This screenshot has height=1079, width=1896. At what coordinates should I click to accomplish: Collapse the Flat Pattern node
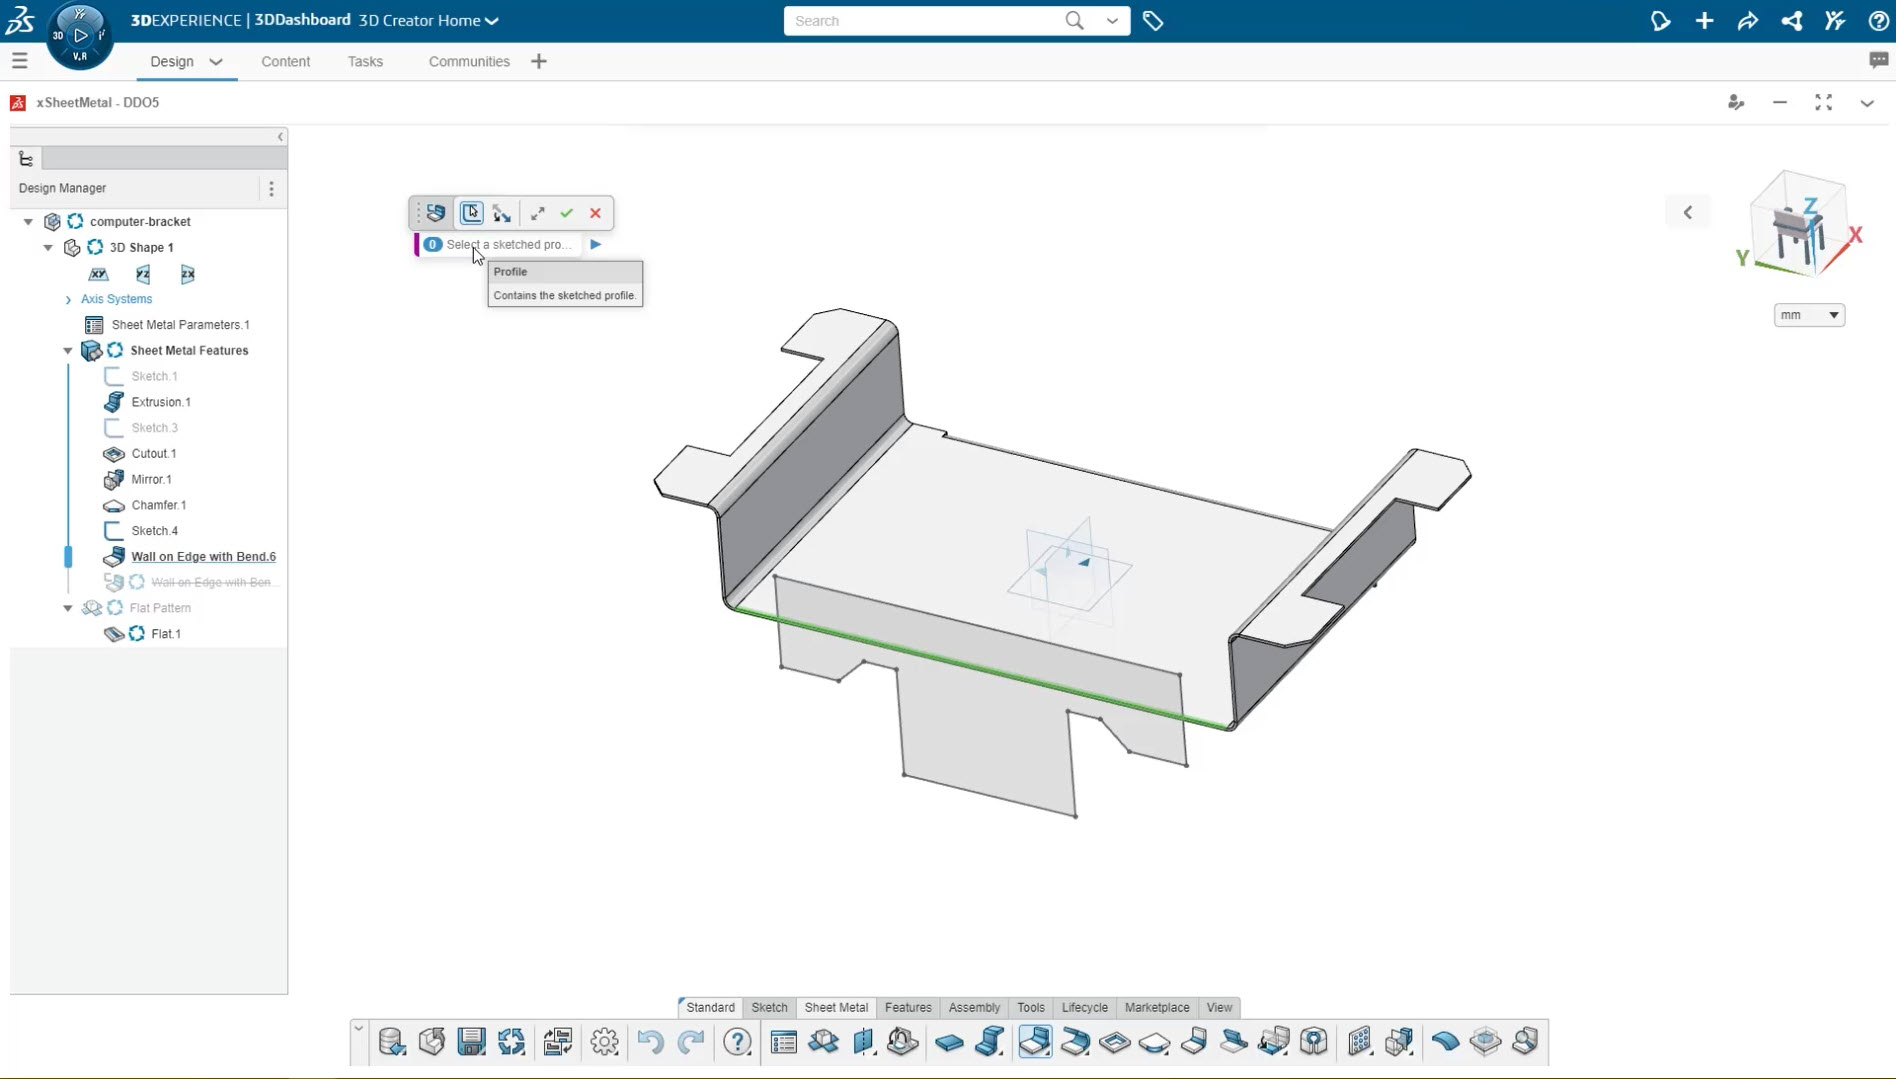tap(68, 608)
